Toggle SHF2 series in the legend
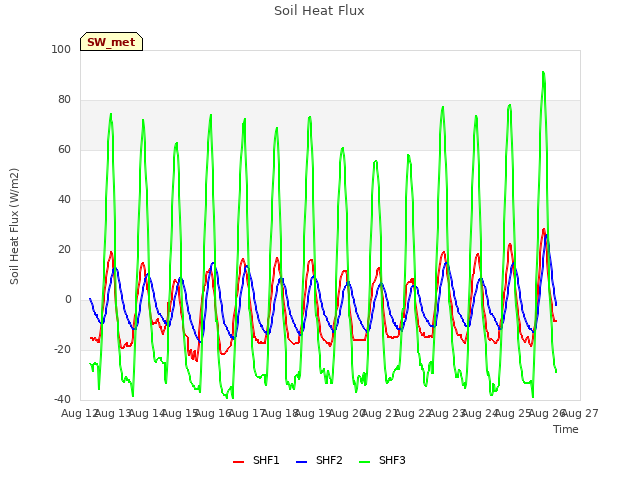Viewport: 640px width, 480px height. 319,461
